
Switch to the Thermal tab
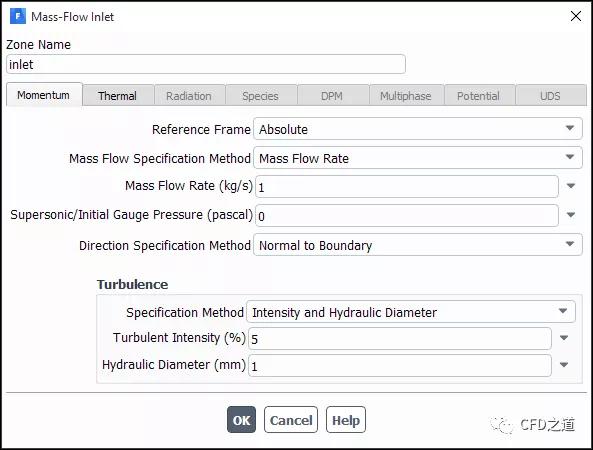coord(117,96)
